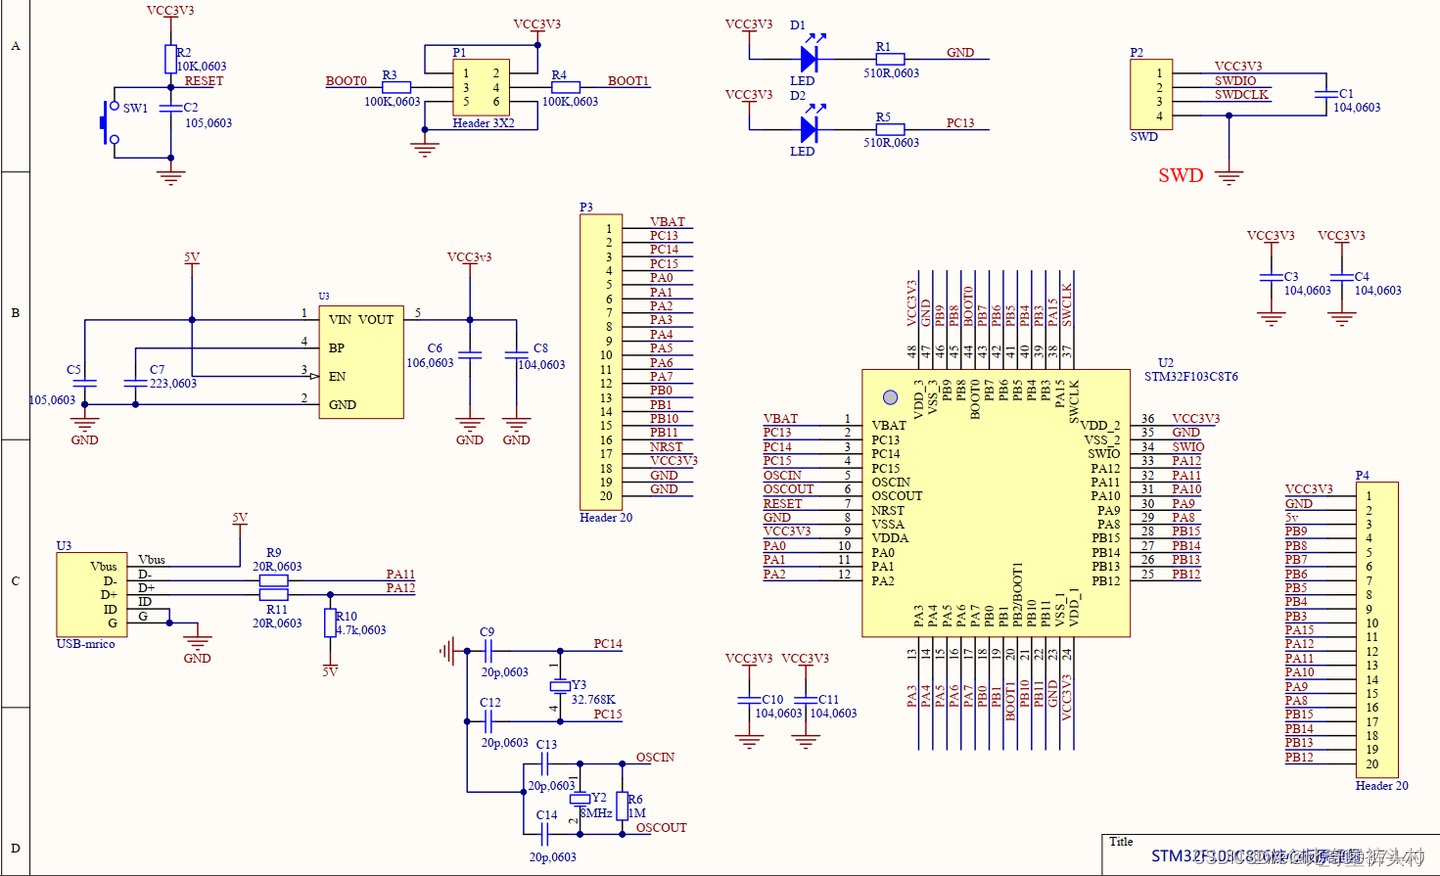Select capacitor C10 104,0603

[x=748, y=700]
